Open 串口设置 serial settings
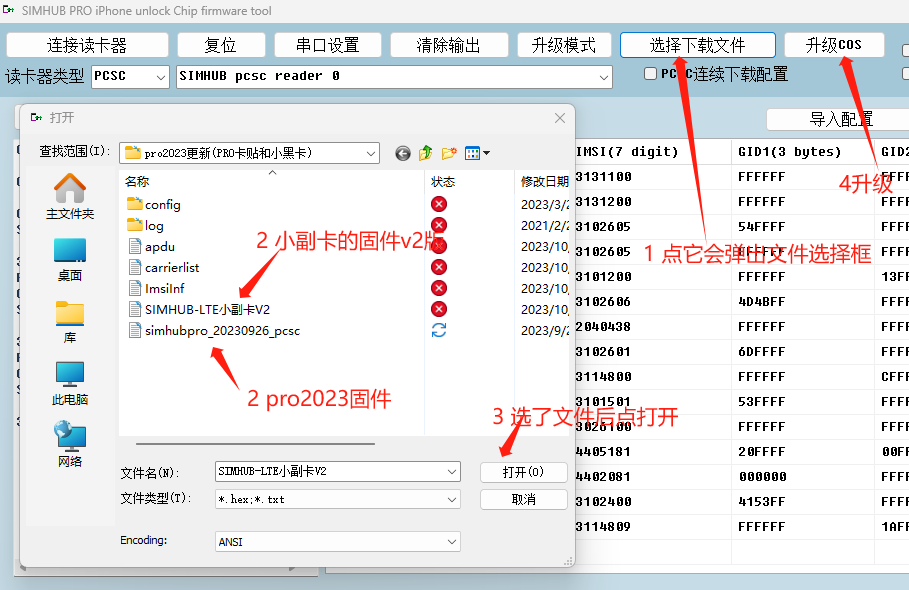The height and width of the screenshot is (590, 909). [x=328, y=45]
